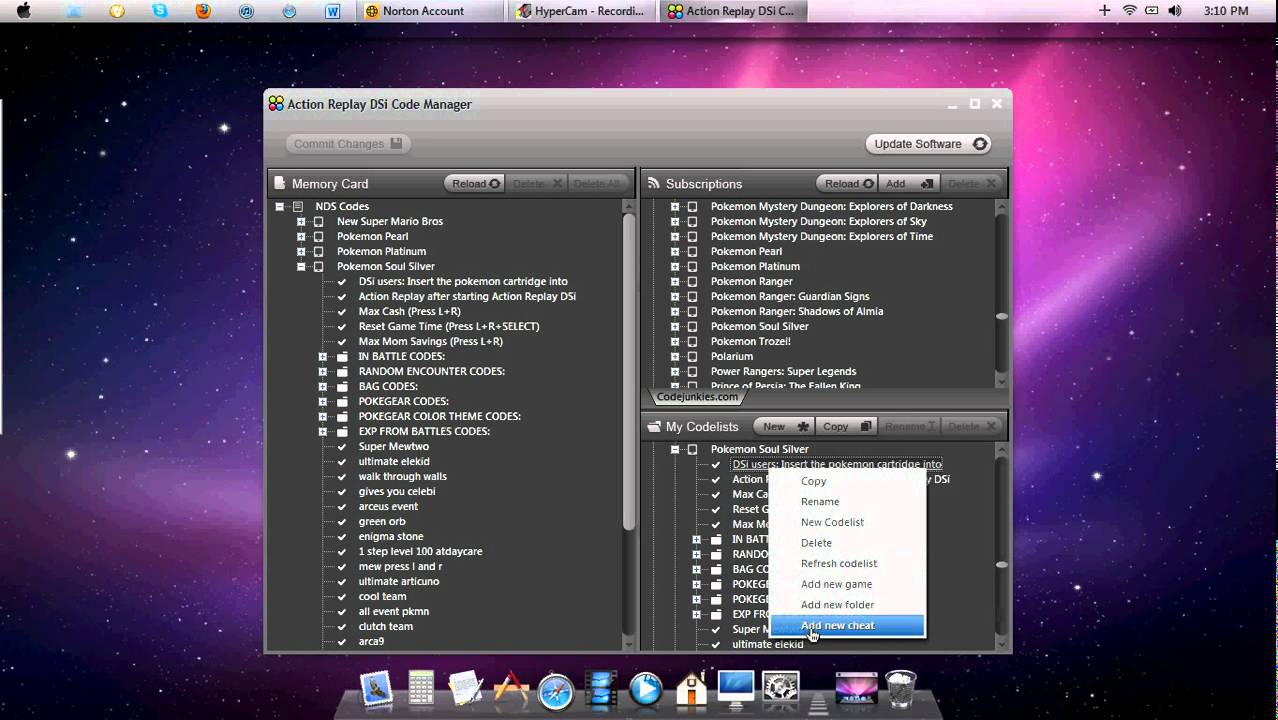
Task: Expand EXP FROM BATTLES CODES folder
Action: tap(323, 432)
